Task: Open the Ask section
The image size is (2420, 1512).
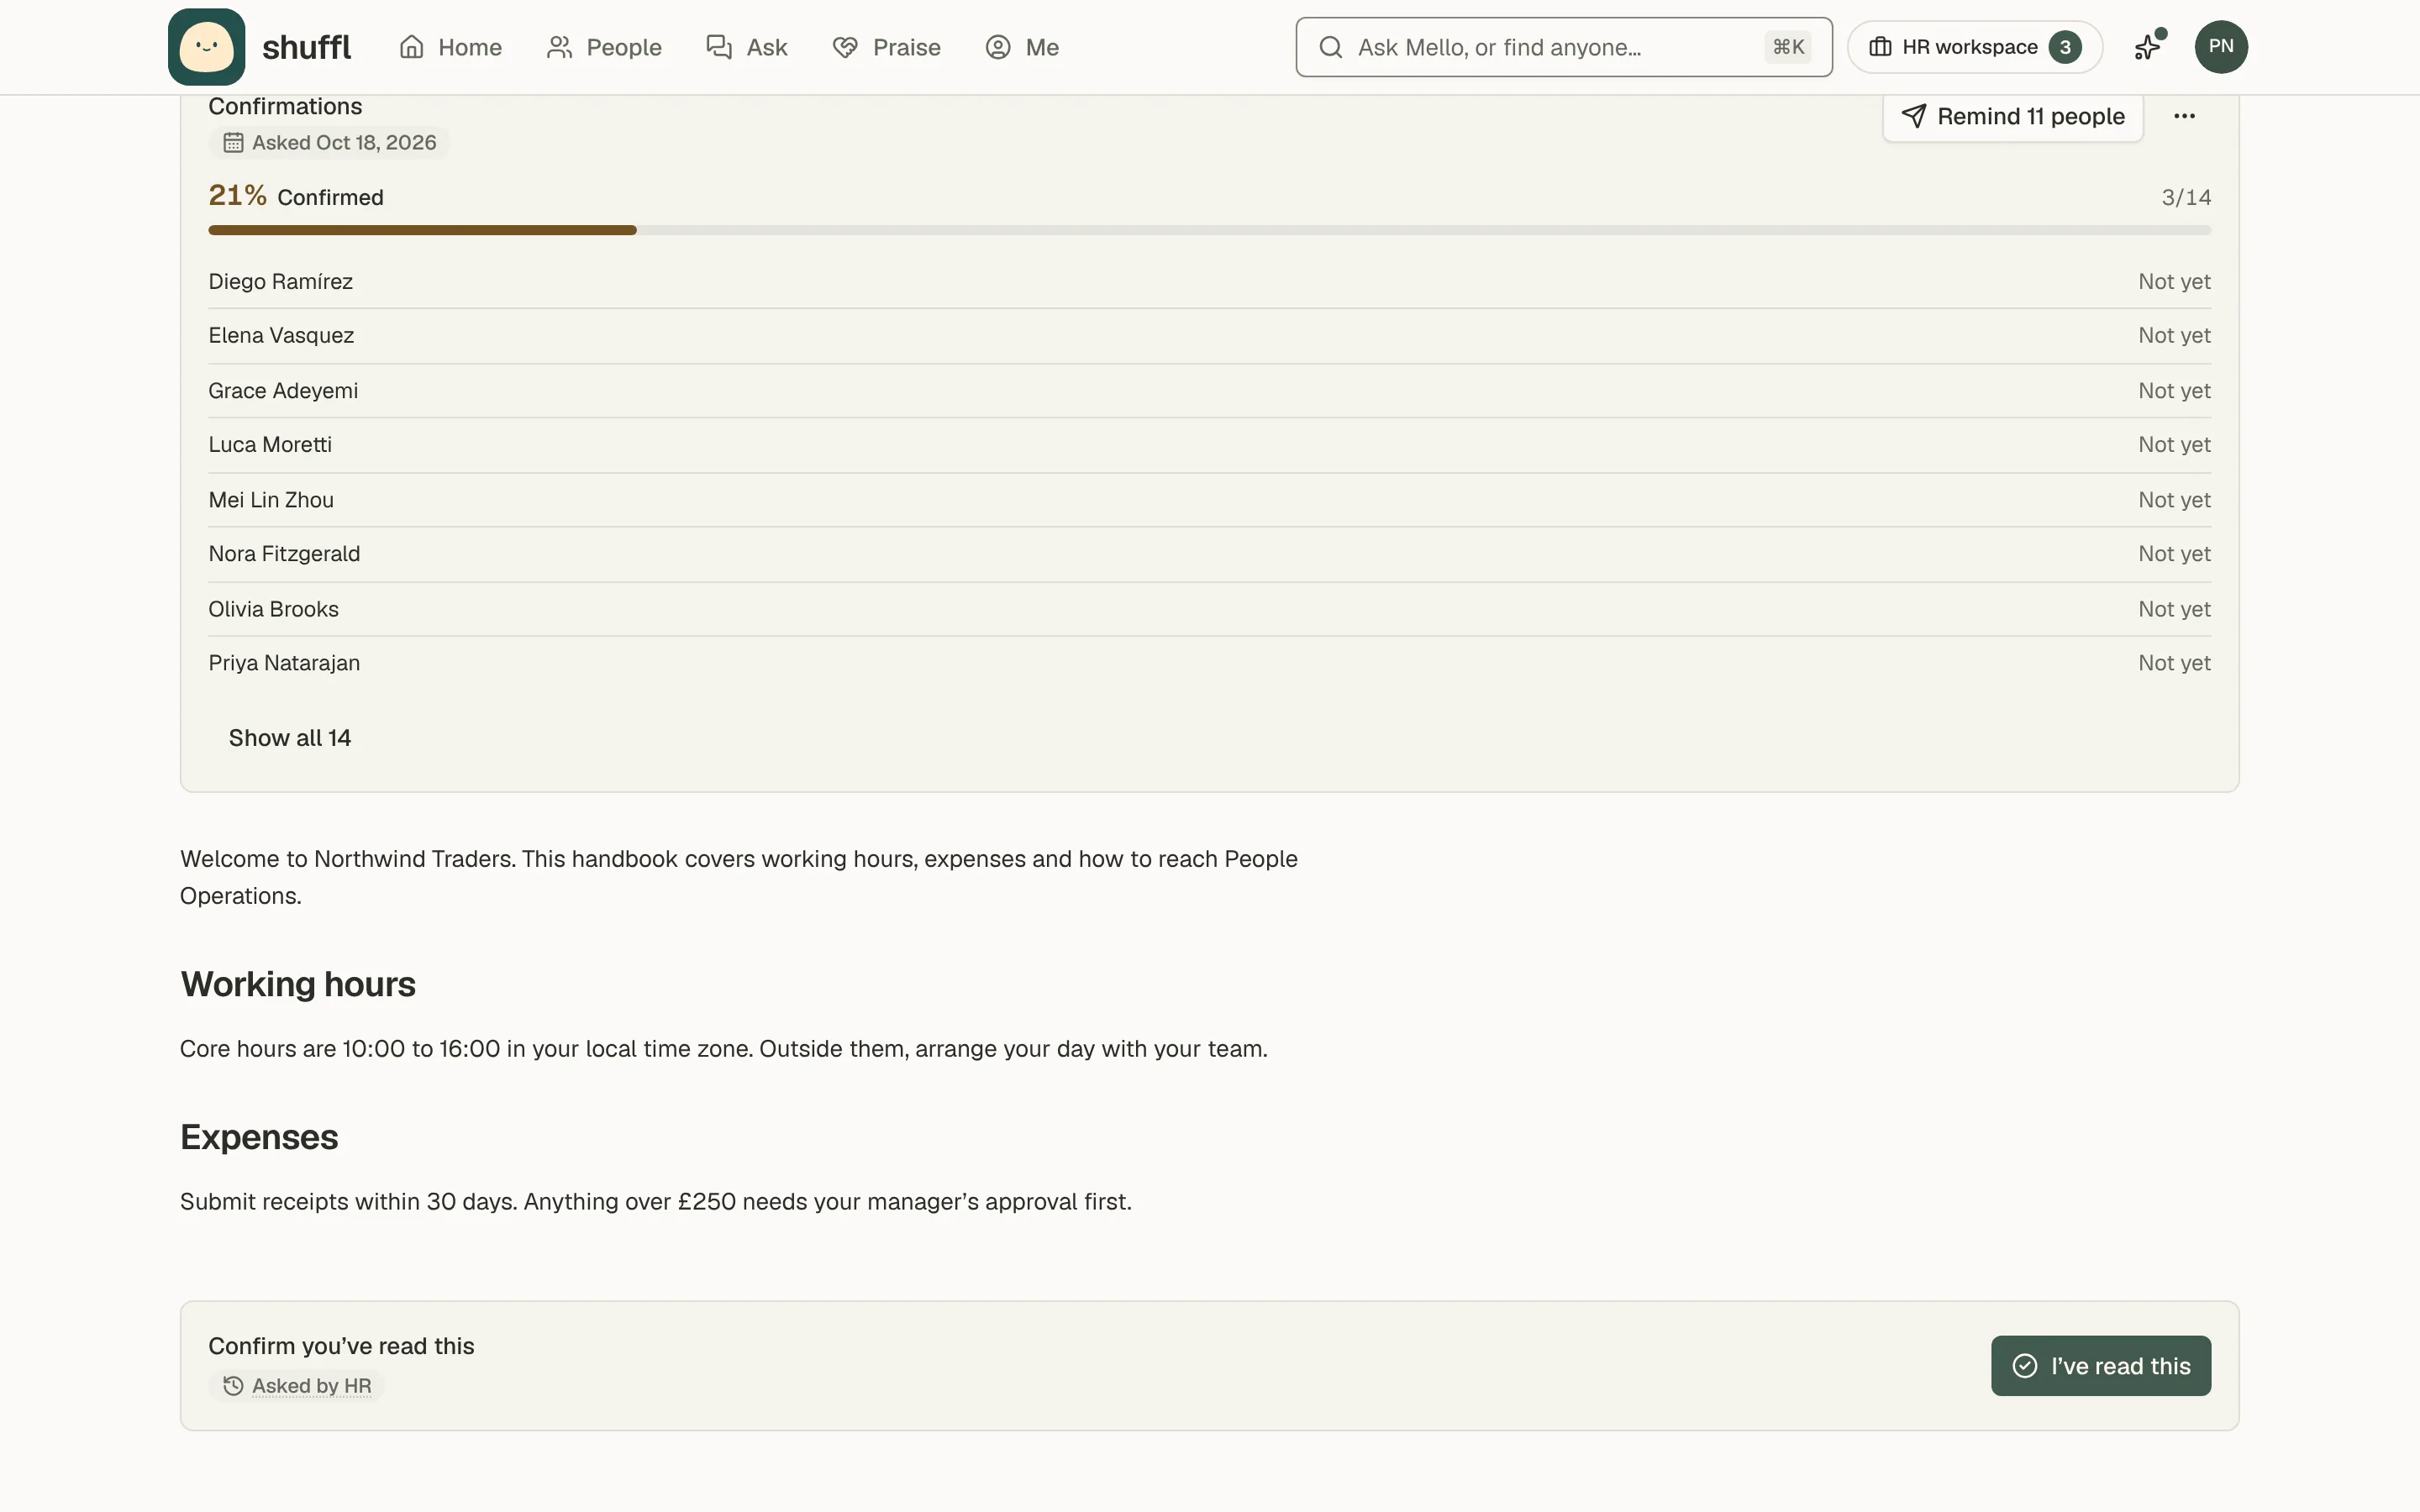Action: (x=747, y=47)
